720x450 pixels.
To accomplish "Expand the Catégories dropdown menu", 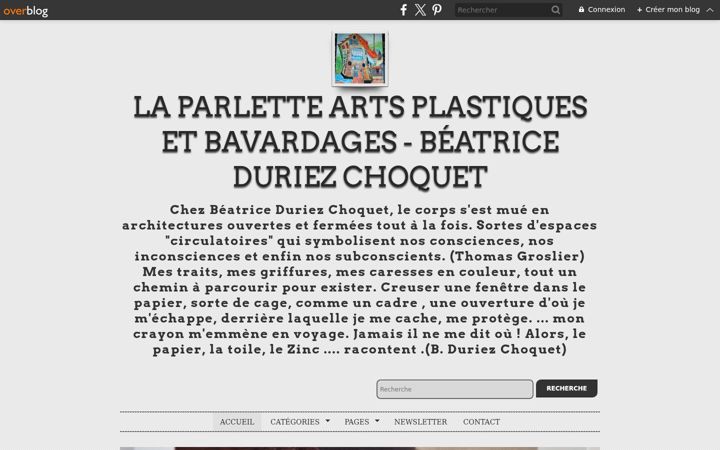I will (300, 422).
